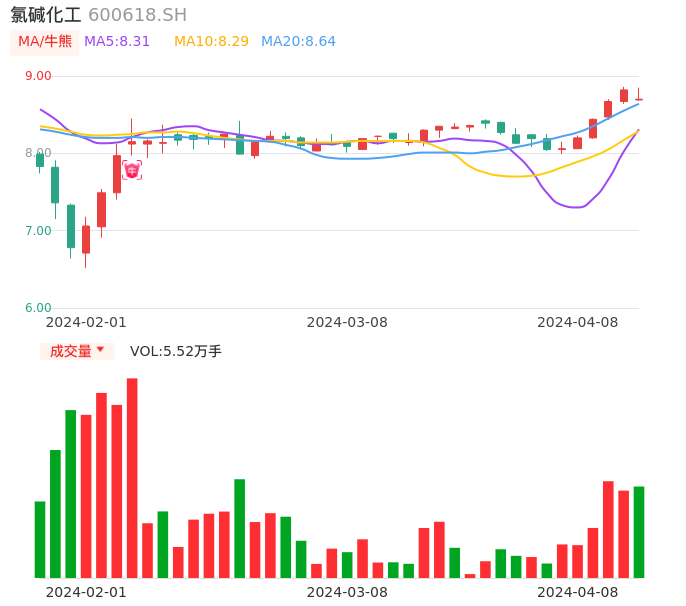Click the first green volume bar on left
This screenshot has height=606, width=686.
click(x=40, y=539)
